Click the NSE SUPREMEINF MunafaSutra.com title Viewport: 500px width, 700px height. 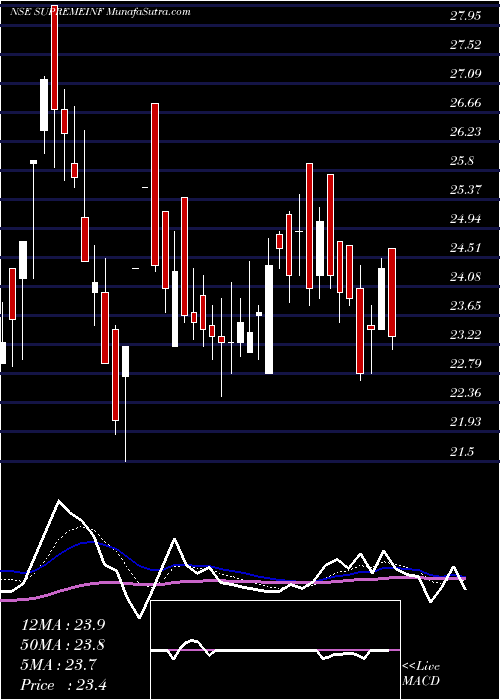tap(100, 12)
